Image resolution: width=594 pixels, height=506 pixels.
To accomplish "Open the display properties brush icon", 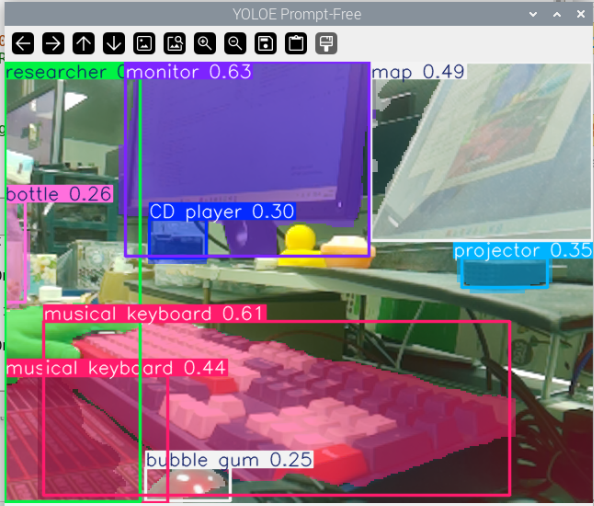I will [326, 43].
